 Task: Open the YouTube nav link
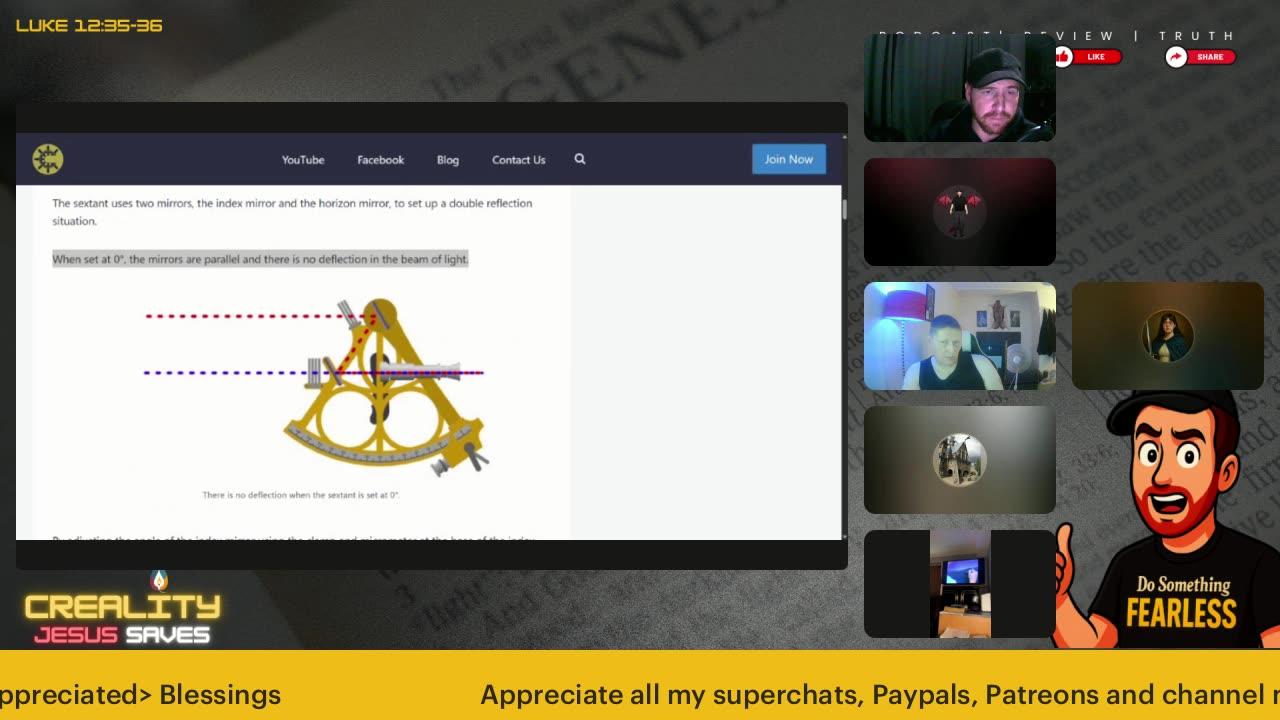303,160
